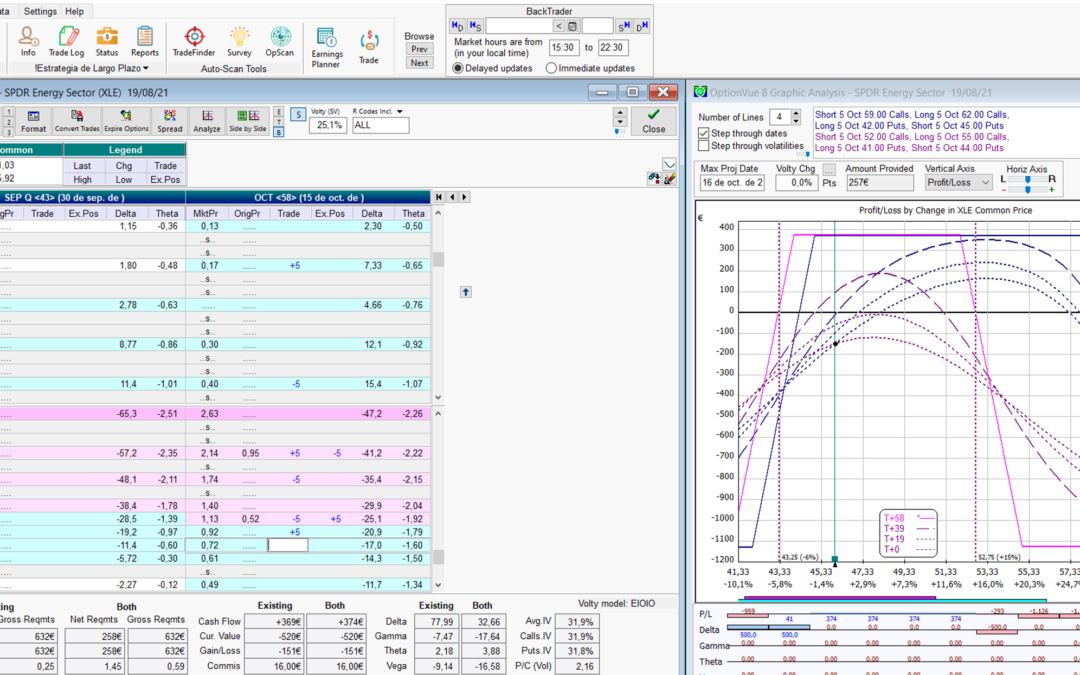Open the Trade Log
The image size is (1080, 675).
tap(67, 41)
